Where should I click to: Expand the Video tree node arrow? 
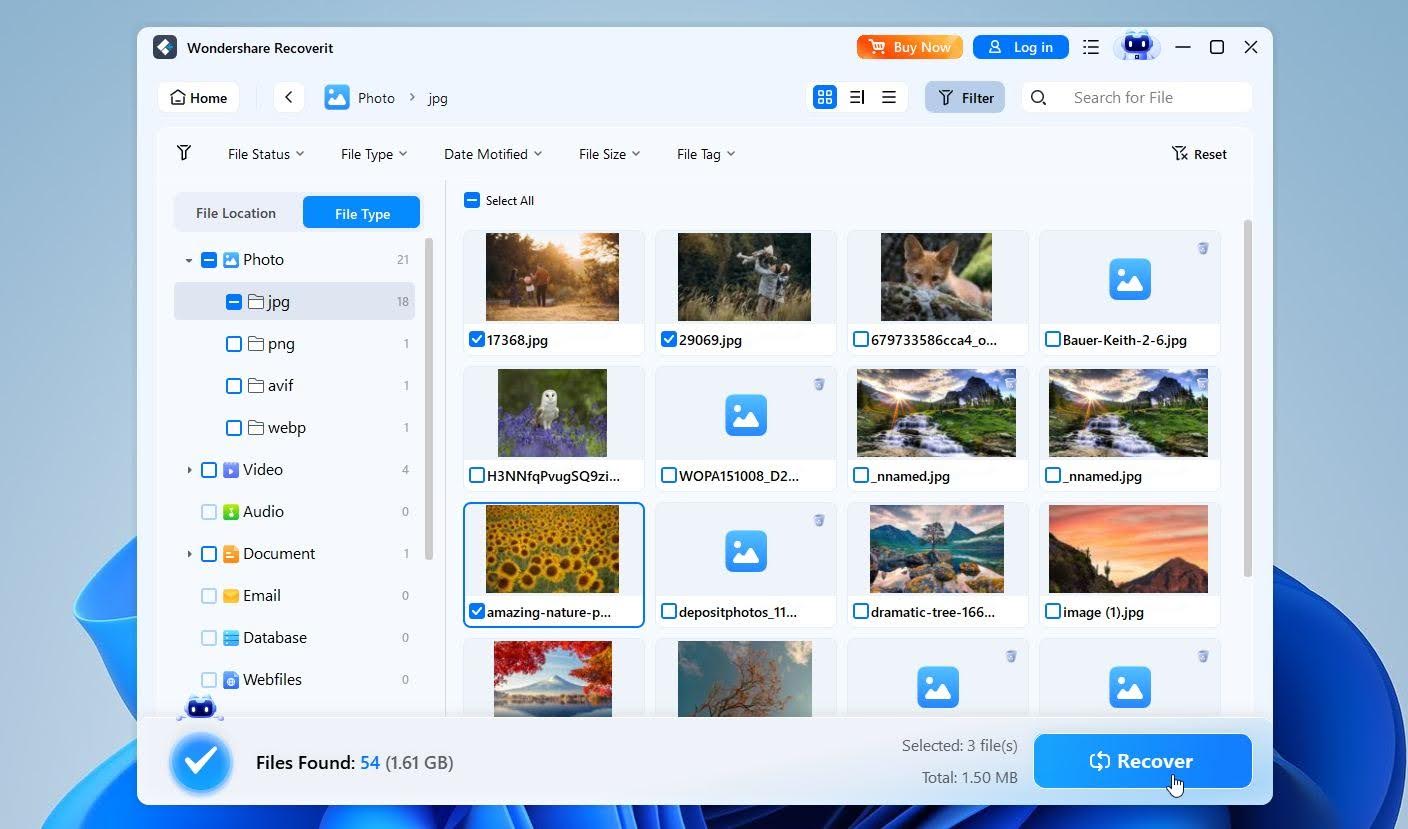point(189,469)
